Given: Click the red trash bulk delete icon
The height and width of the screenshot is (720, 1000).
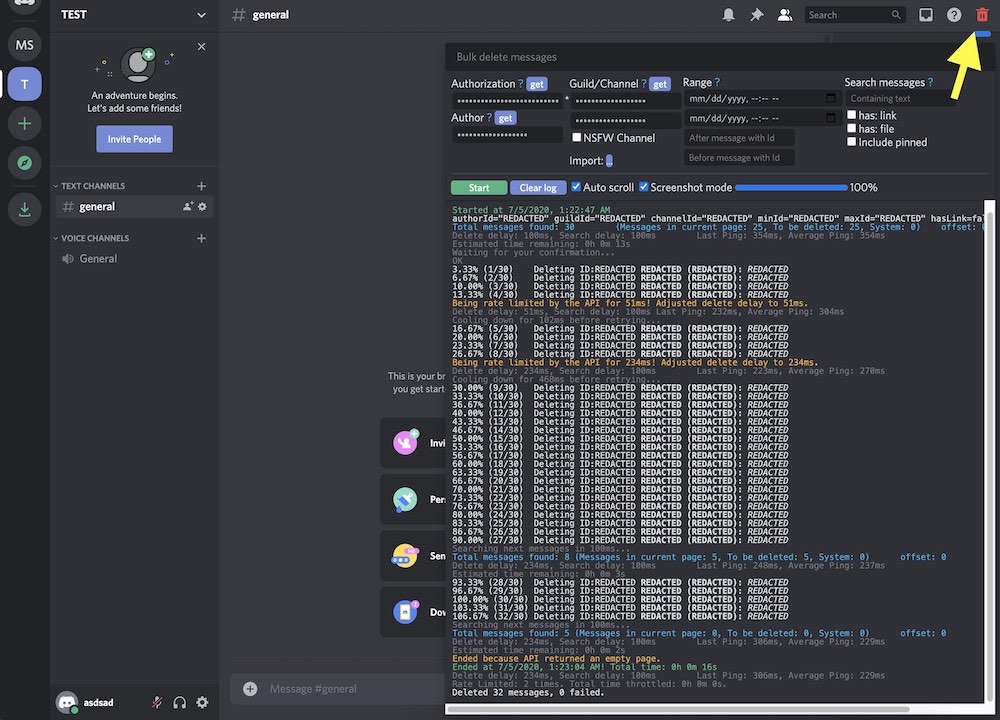Looking at the screenshot, I should [x=981, y=15].
